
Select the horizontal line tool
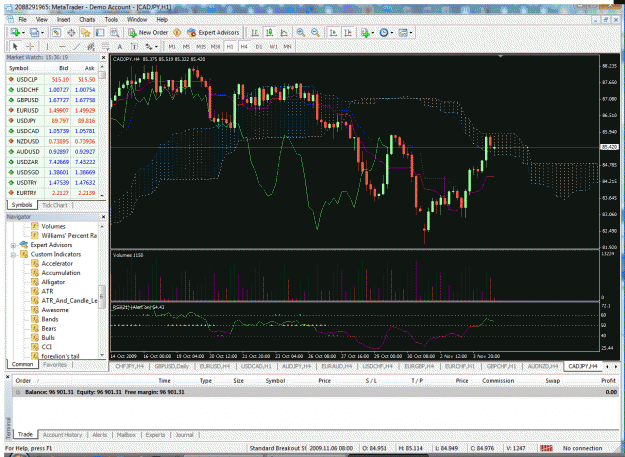tap(62, 47)
